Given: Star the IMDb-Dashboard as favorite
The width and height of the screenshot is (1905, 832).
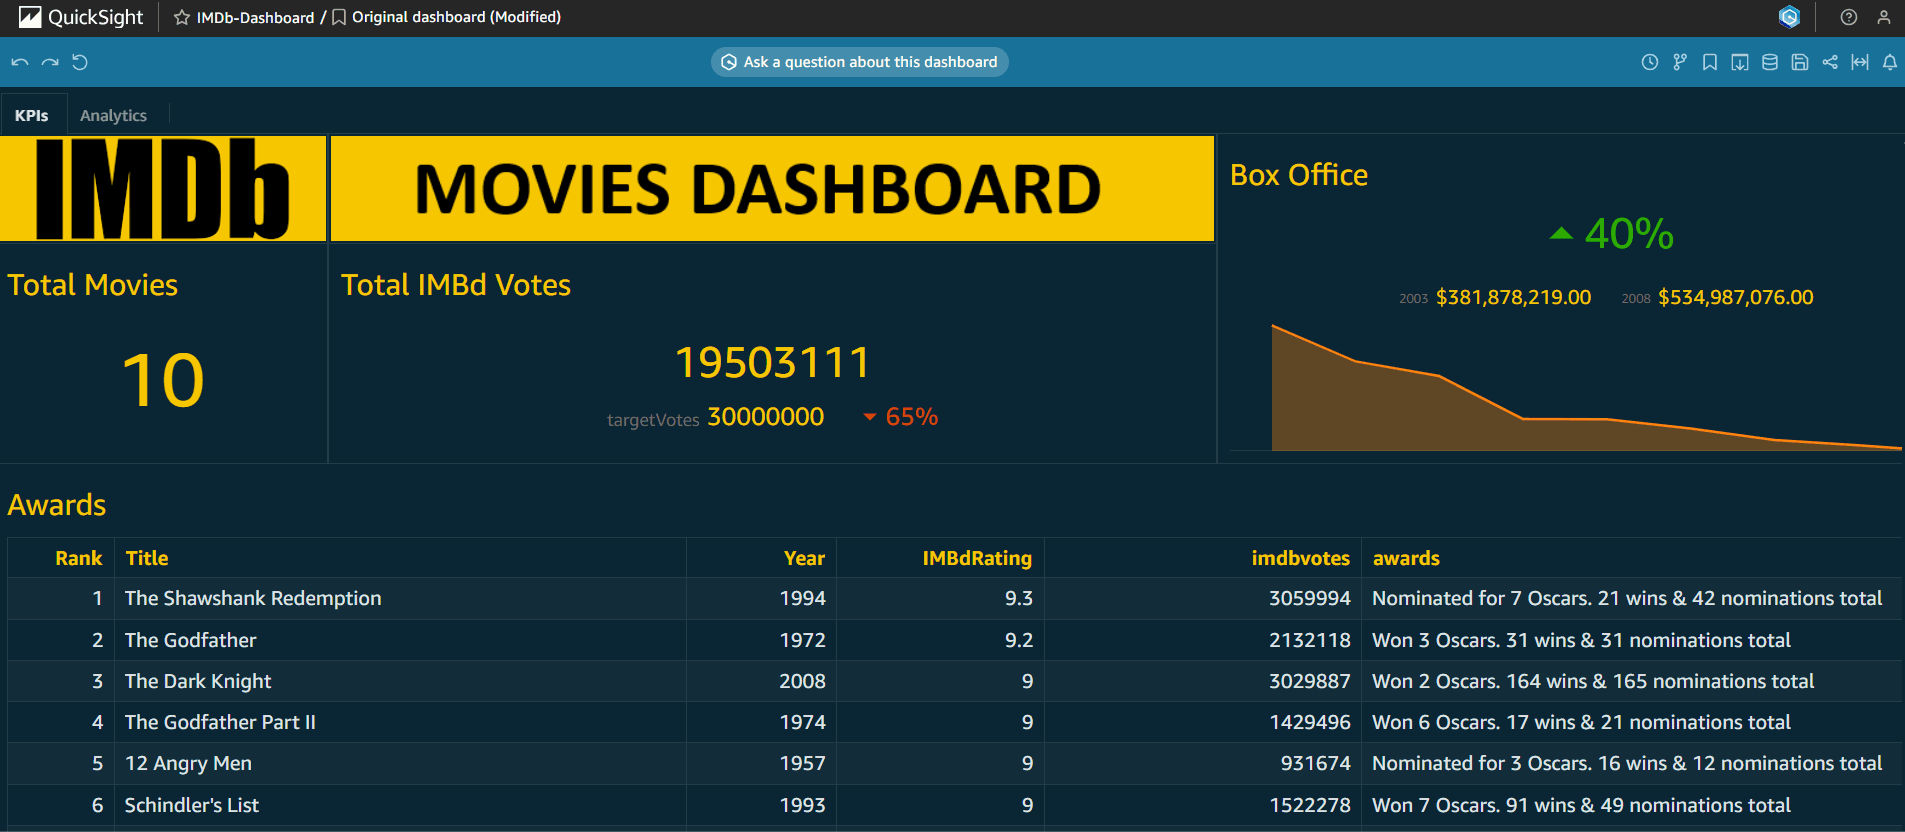Looking at the screenshot, I should (x=182, y=17).
